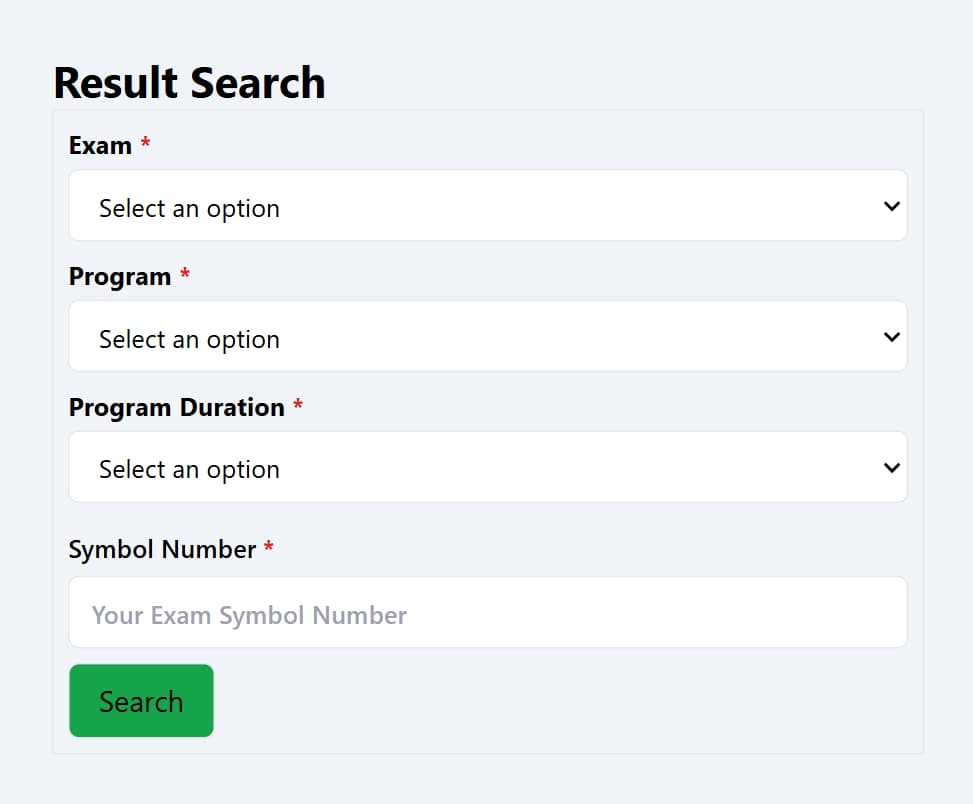Click the Search button
Viewport: 973px width, 804px height.
pos(141,700)
